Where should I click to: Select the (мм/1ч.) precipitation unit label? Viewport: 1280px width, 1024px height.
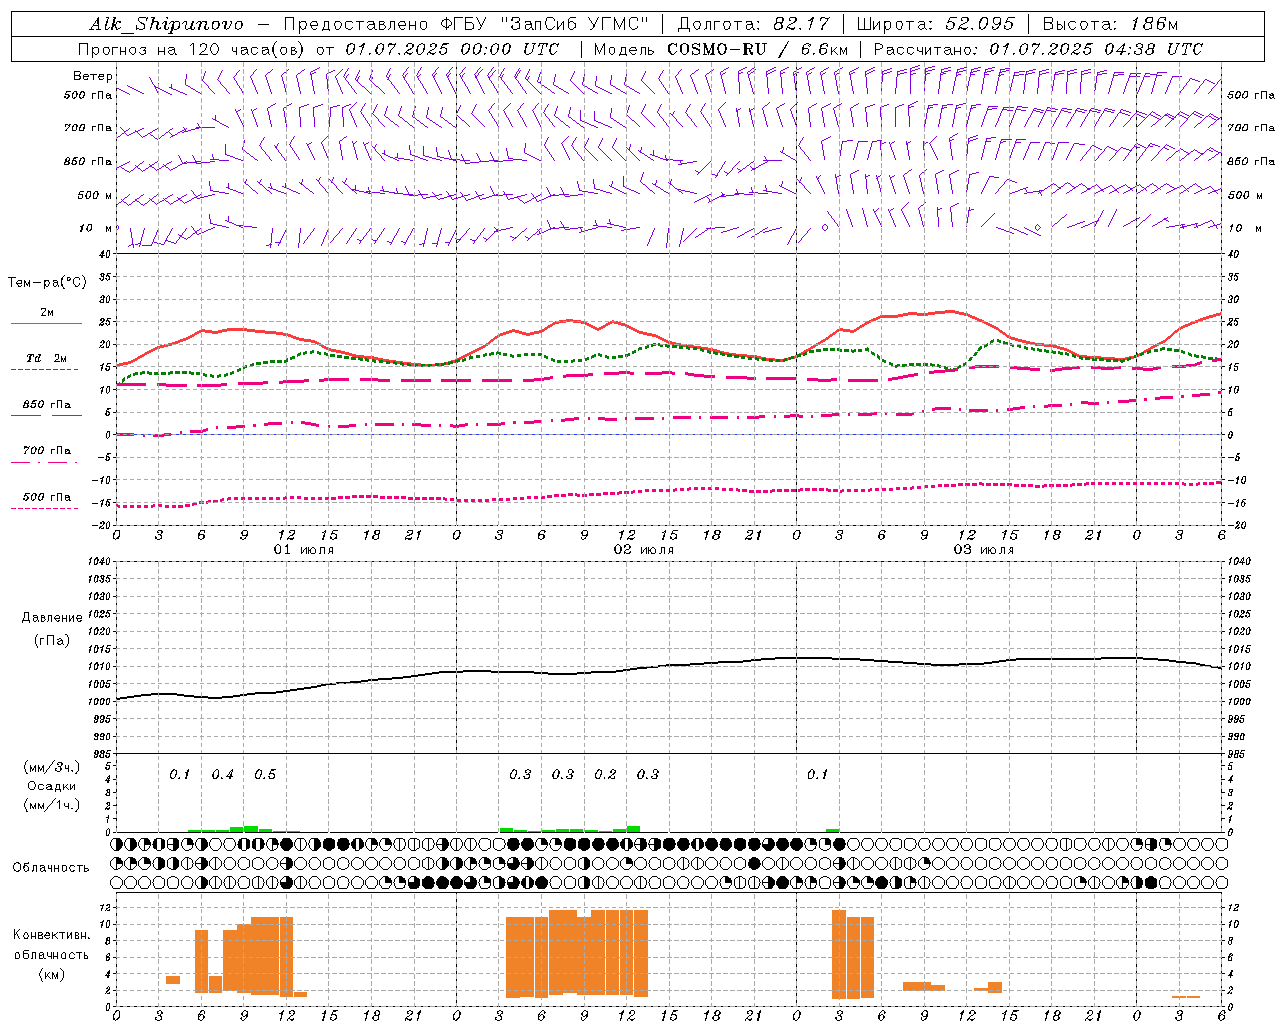tap(52, 805)
